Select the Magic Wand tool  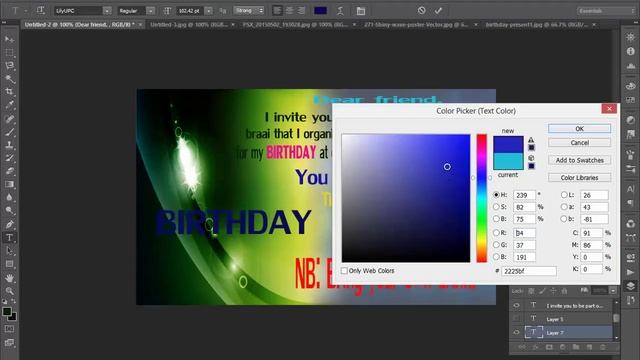click(9, 79)
